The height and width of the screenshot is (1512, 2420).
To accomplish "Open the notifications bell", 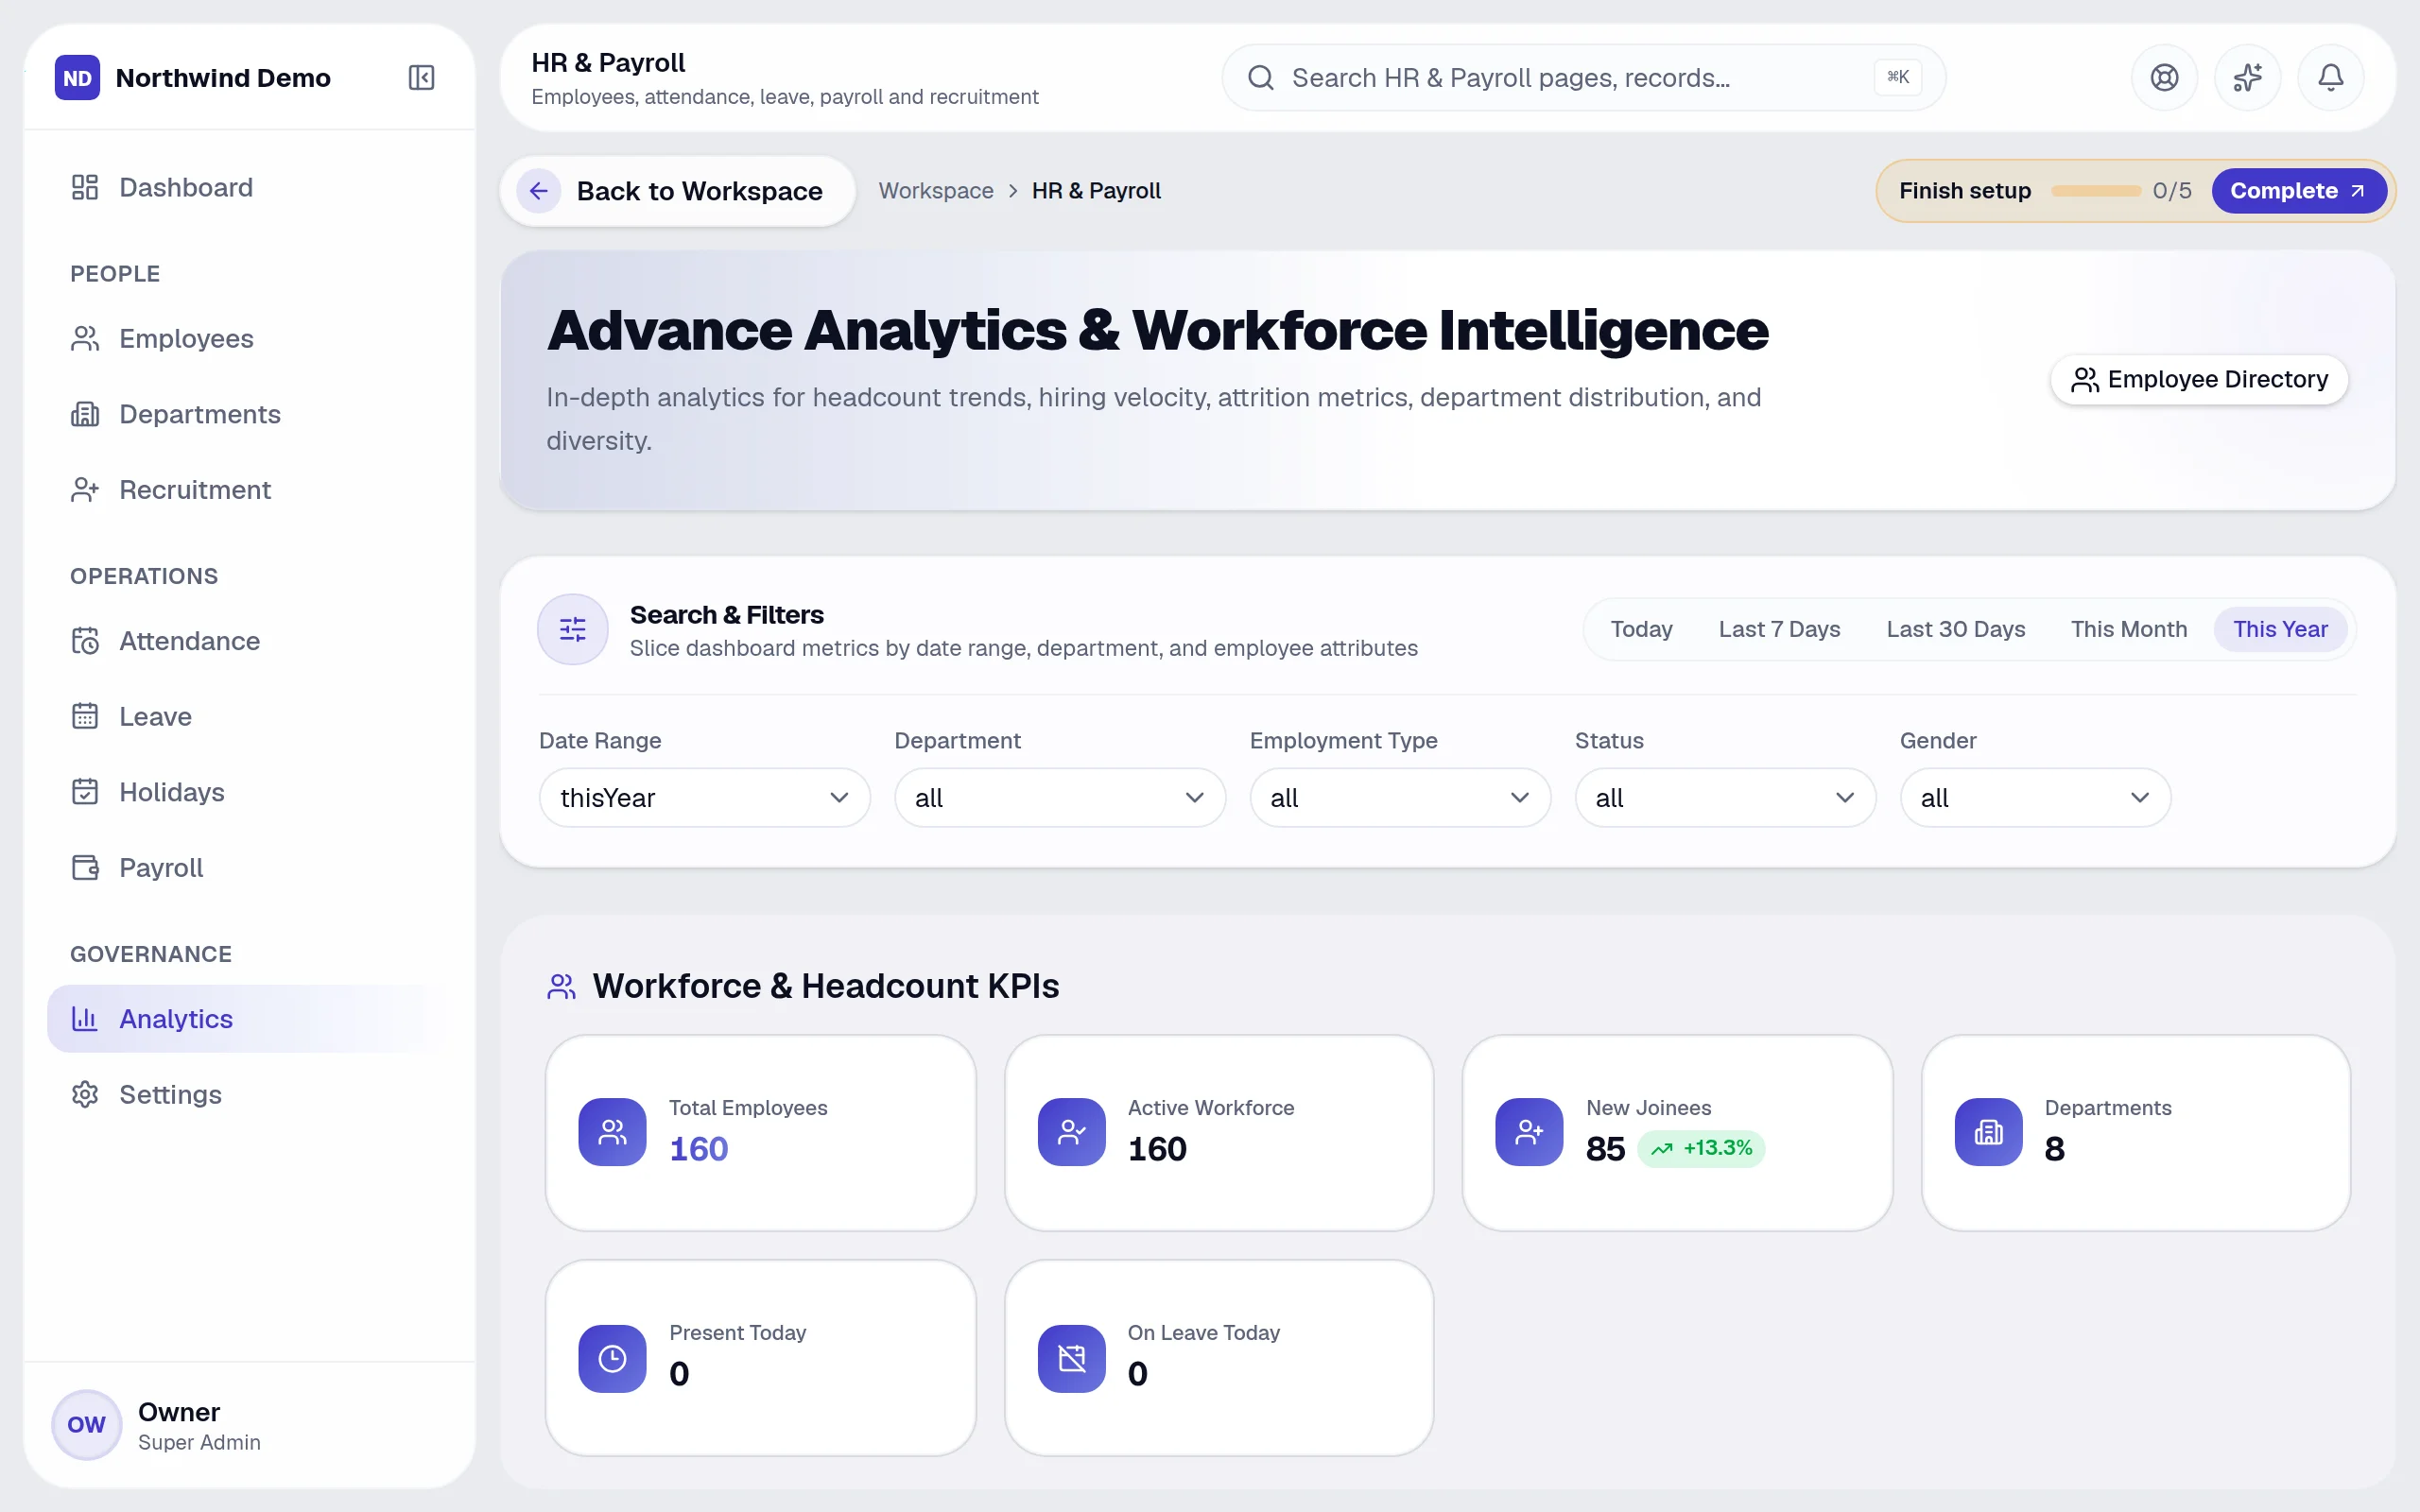I will [x=2330, y=77].
